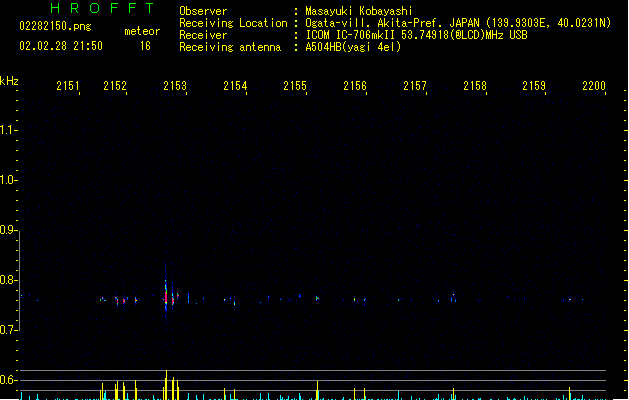Click the observer name Masayuki Kobayashi
Screen dimensions: 629x400
coord(359,11)
